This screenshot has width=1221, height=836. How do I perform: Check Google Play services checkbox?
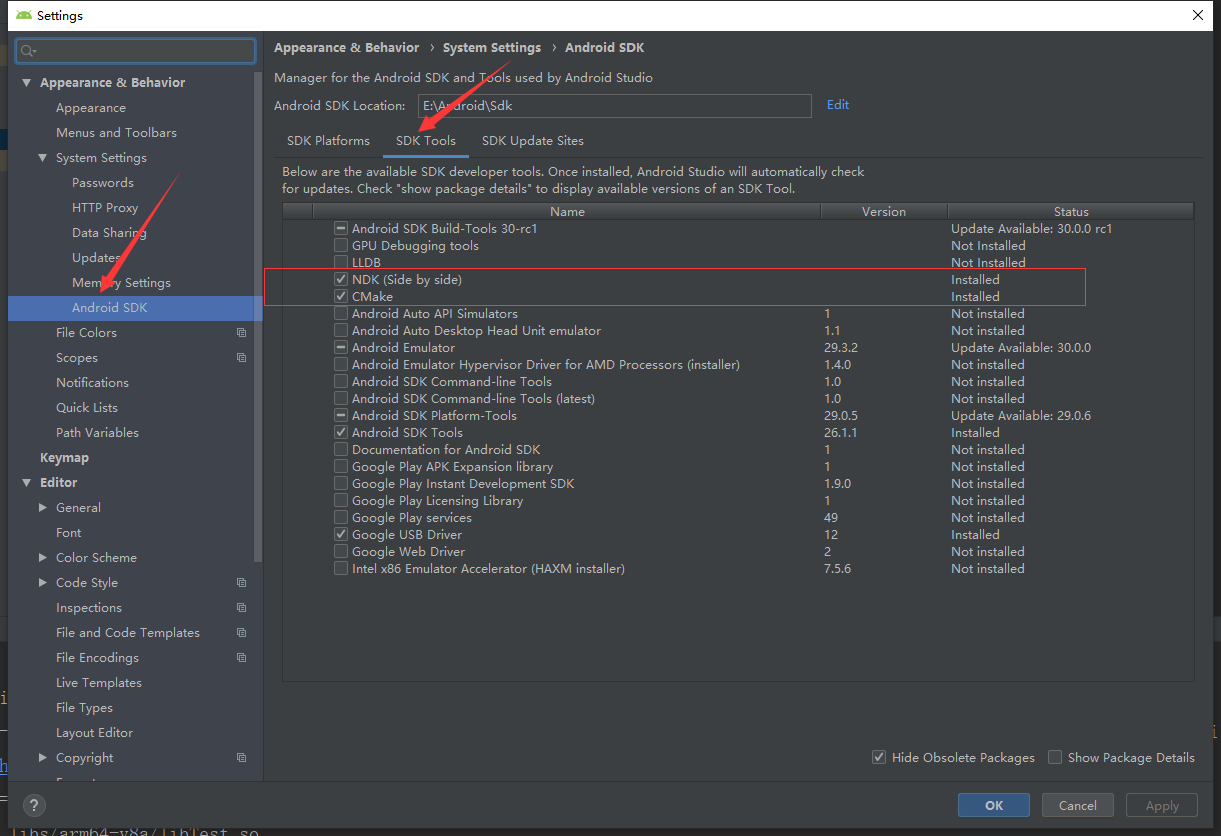click(341, 518)
